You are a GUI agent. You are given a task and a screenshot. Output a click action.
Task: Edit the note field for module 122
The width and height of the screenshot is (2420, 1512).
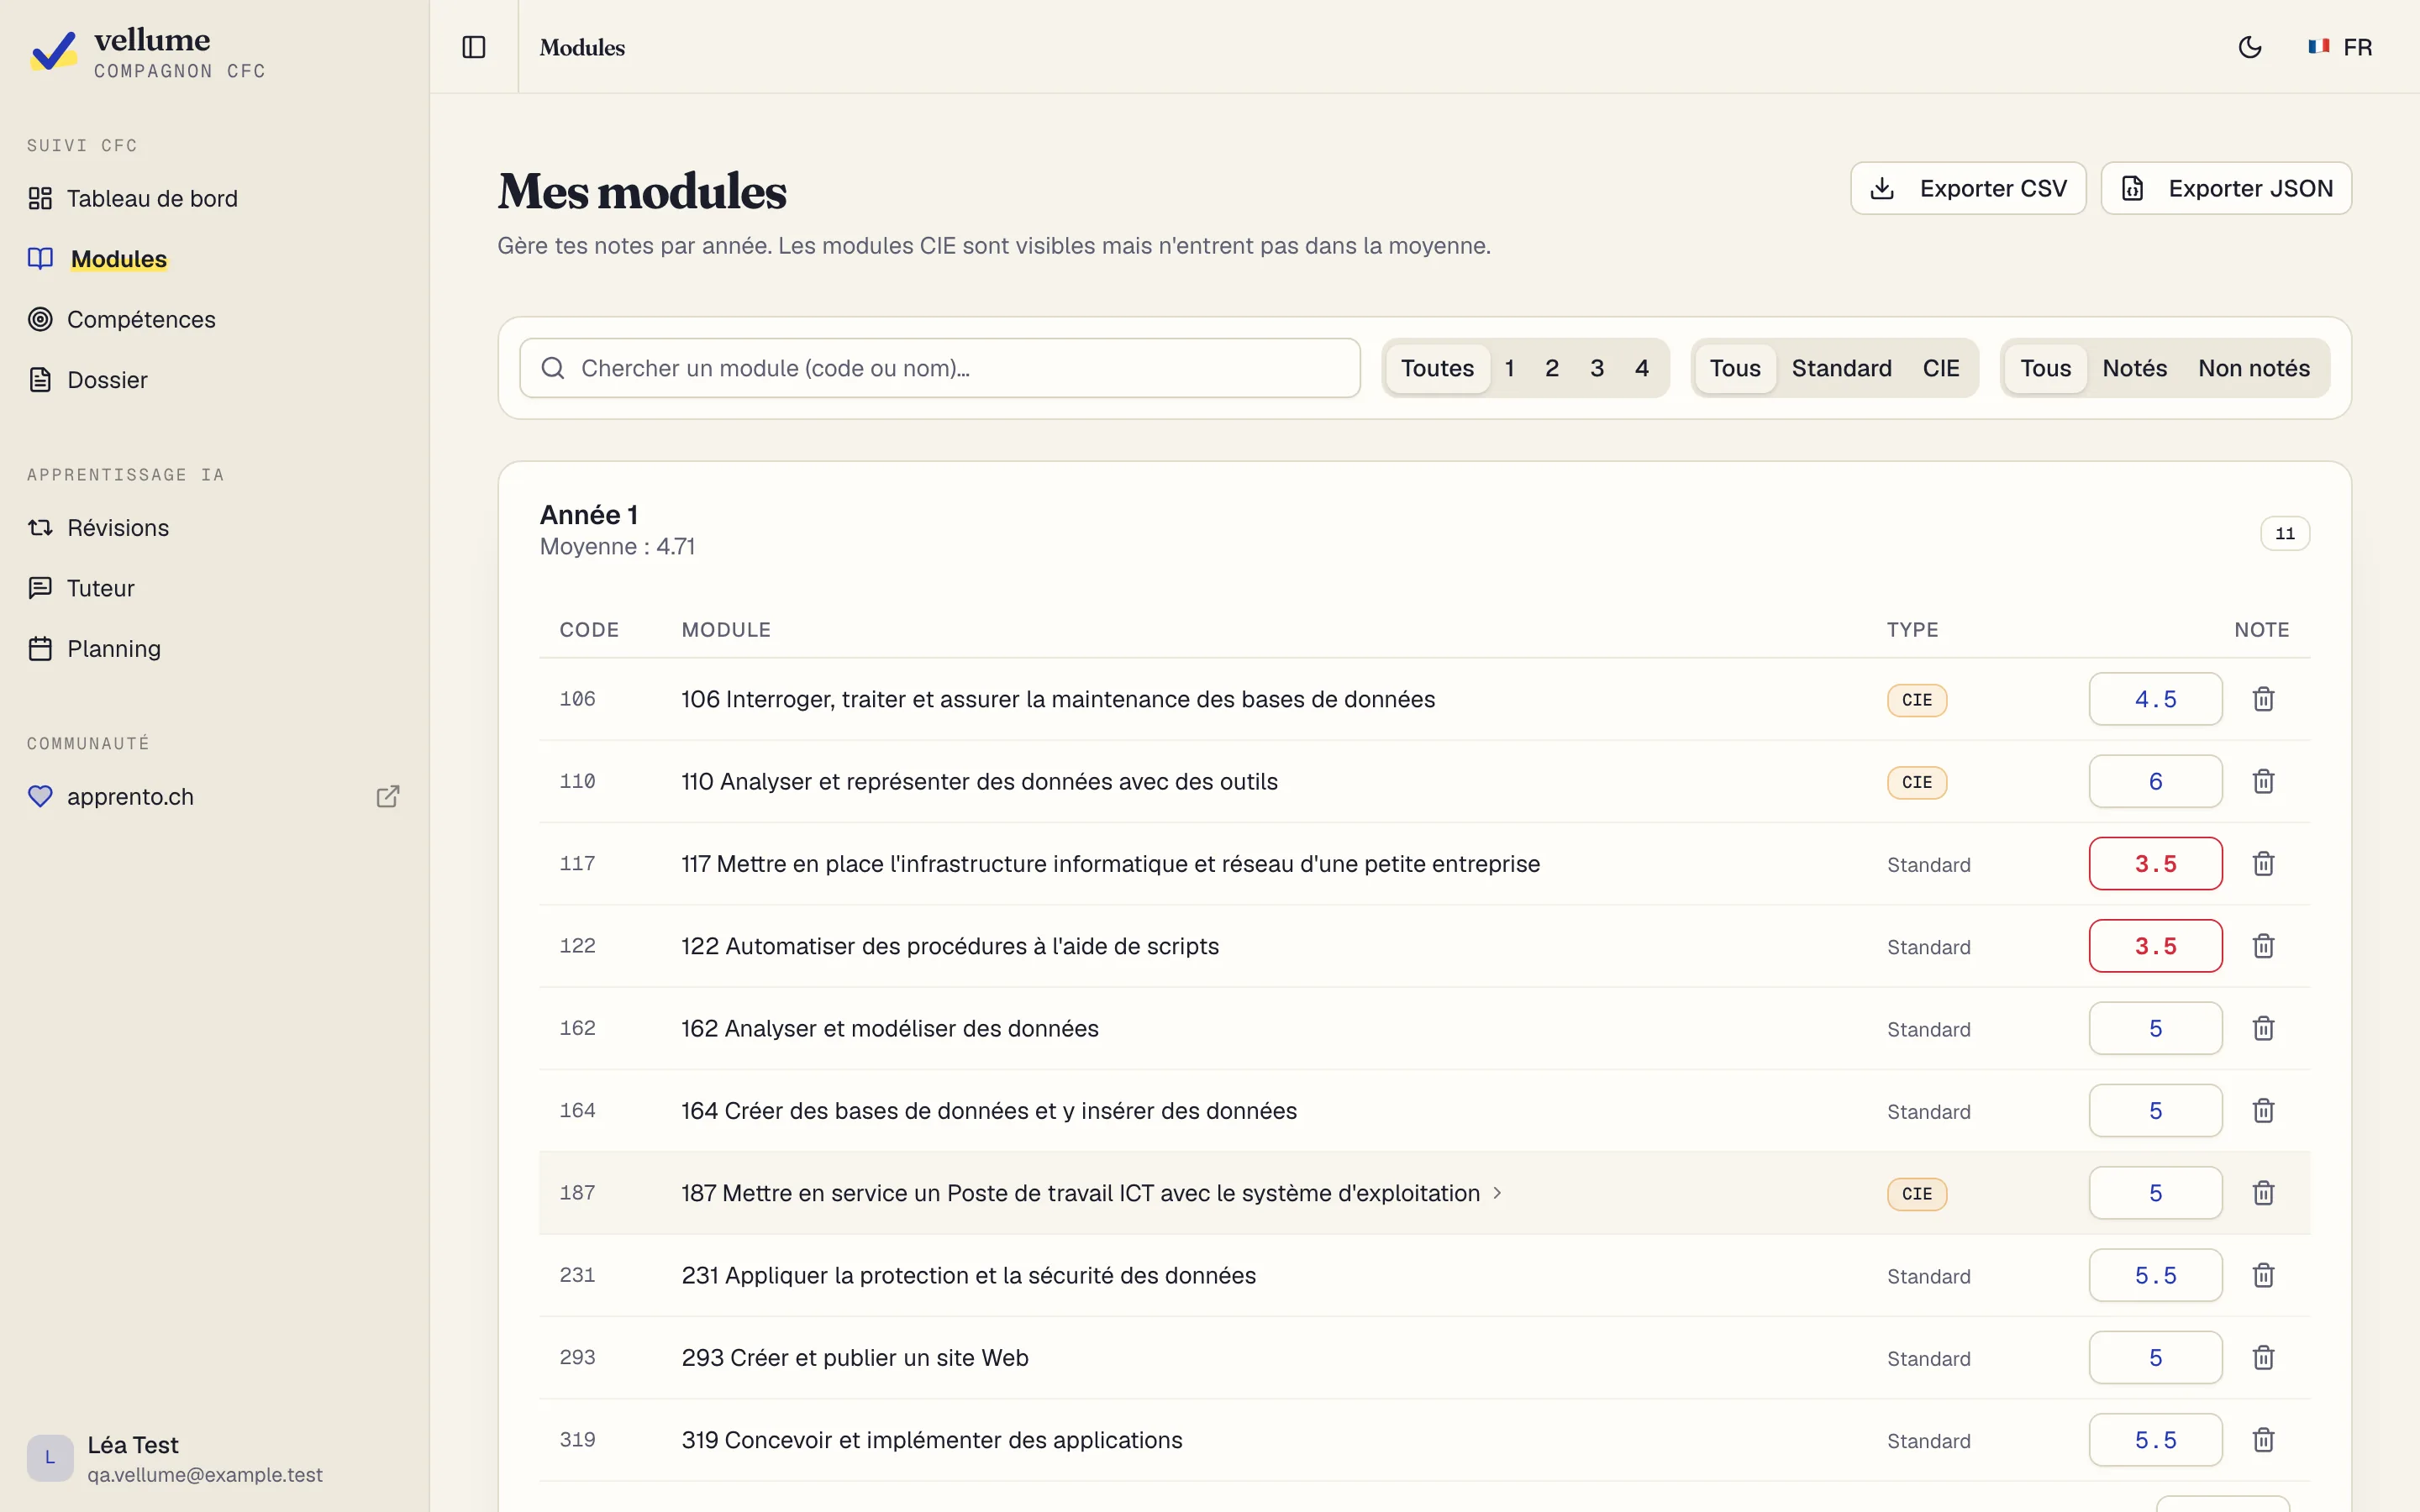tap(2155, 946)
